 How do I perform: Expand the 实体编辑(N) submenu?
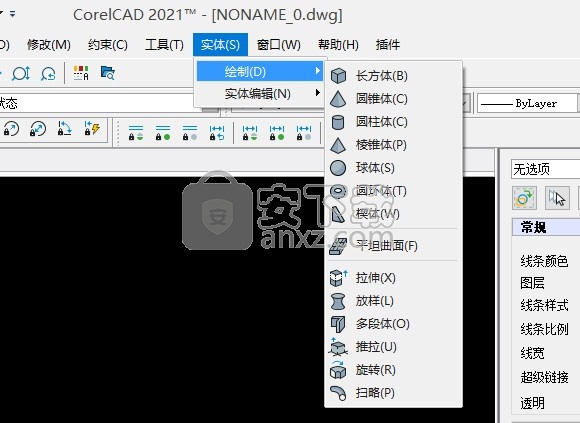pos(260,94)
